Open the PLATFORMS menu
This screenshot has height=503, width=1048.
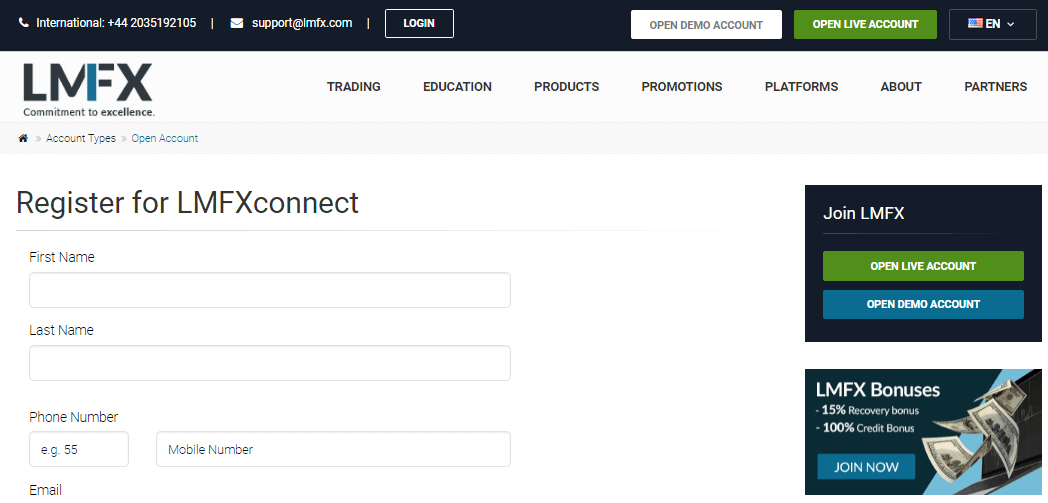(801, 87)
